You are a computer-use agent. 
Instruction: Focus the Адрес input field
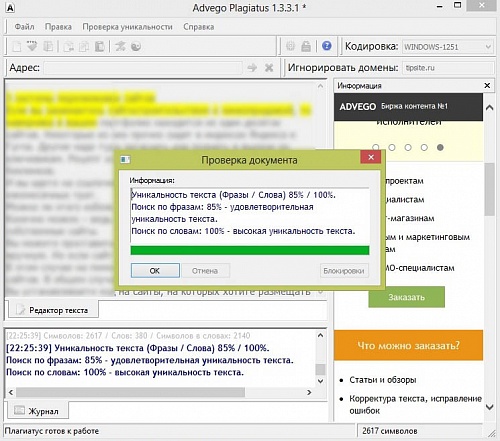click(143, 68)
